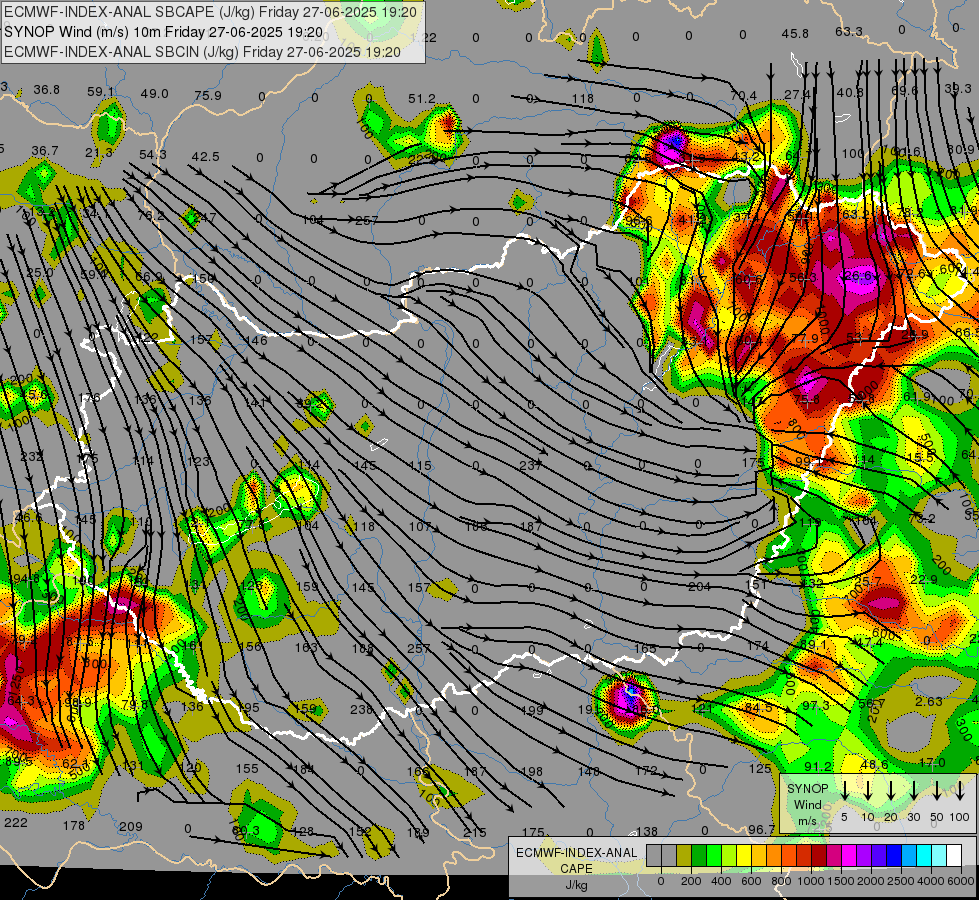
Task: Pick the white swatch left of 6000
Action: [x=955, y=855]
